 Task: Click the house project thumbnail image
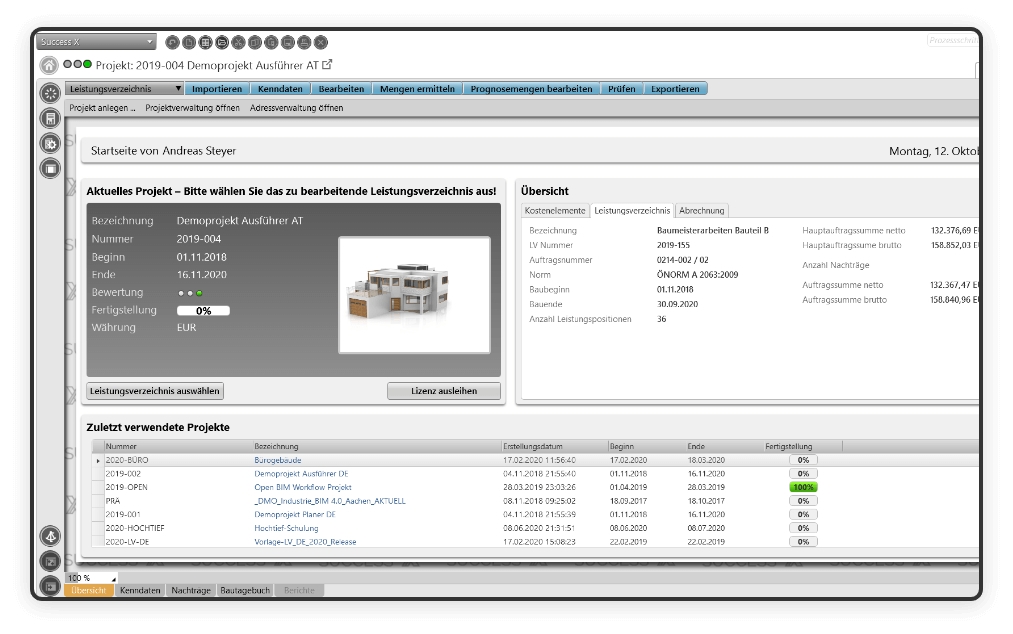[x=415, y=295]
